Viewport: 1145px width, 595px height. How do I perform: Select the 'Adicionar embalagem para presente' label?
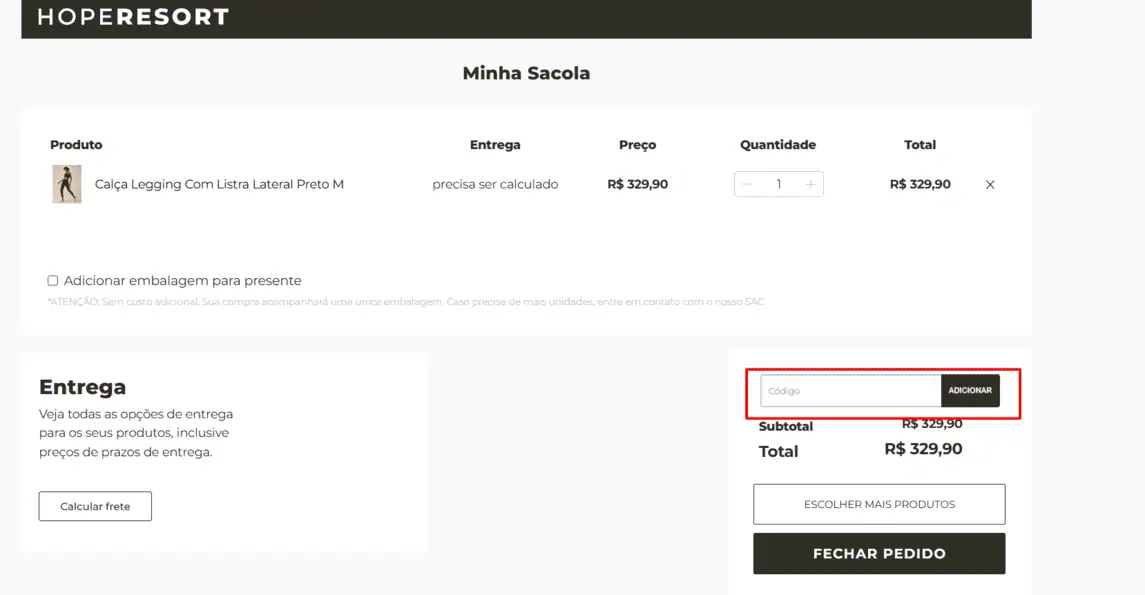(x=183, y=280)
